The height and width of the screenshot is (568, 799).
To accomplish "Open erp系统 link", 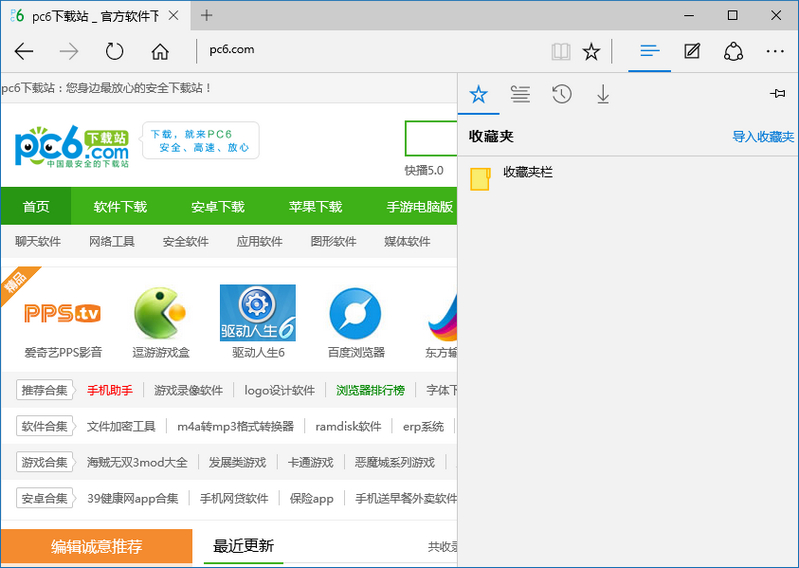I will coord(423,426).
